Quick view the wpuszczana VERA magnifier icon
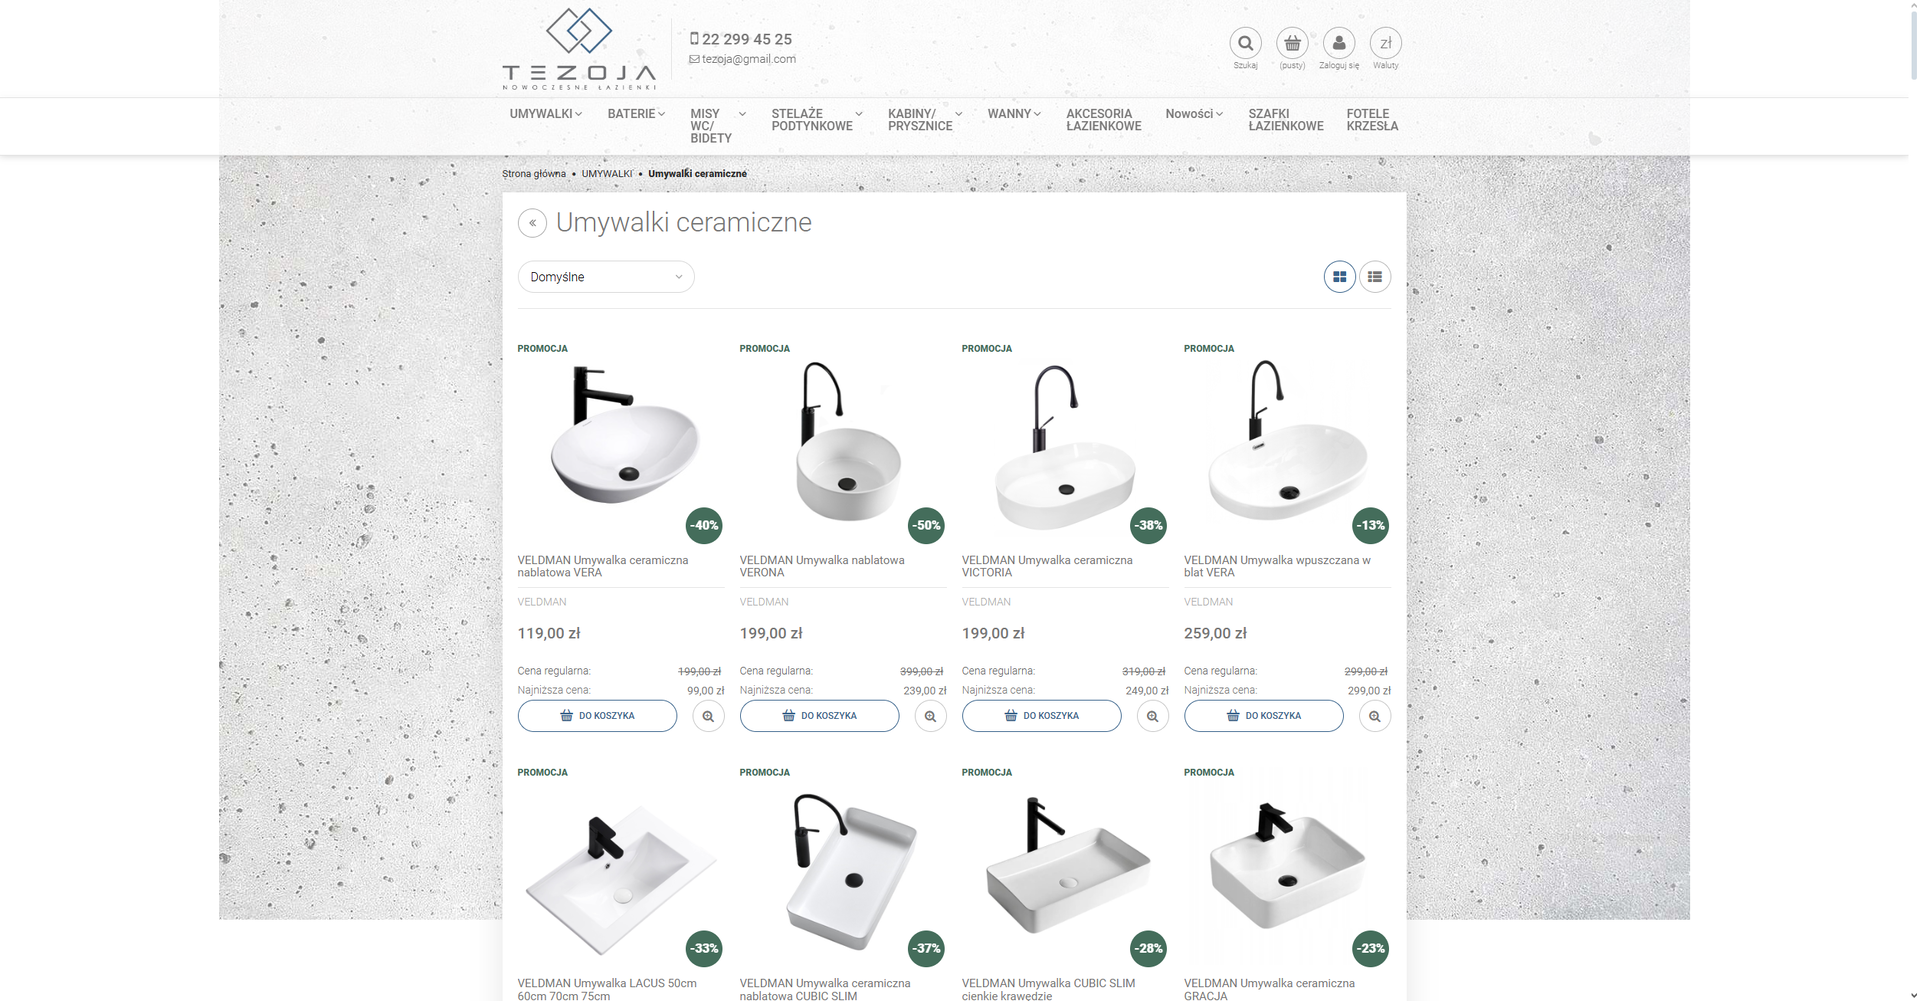 pyautogui.click(x=1375, y=716)
